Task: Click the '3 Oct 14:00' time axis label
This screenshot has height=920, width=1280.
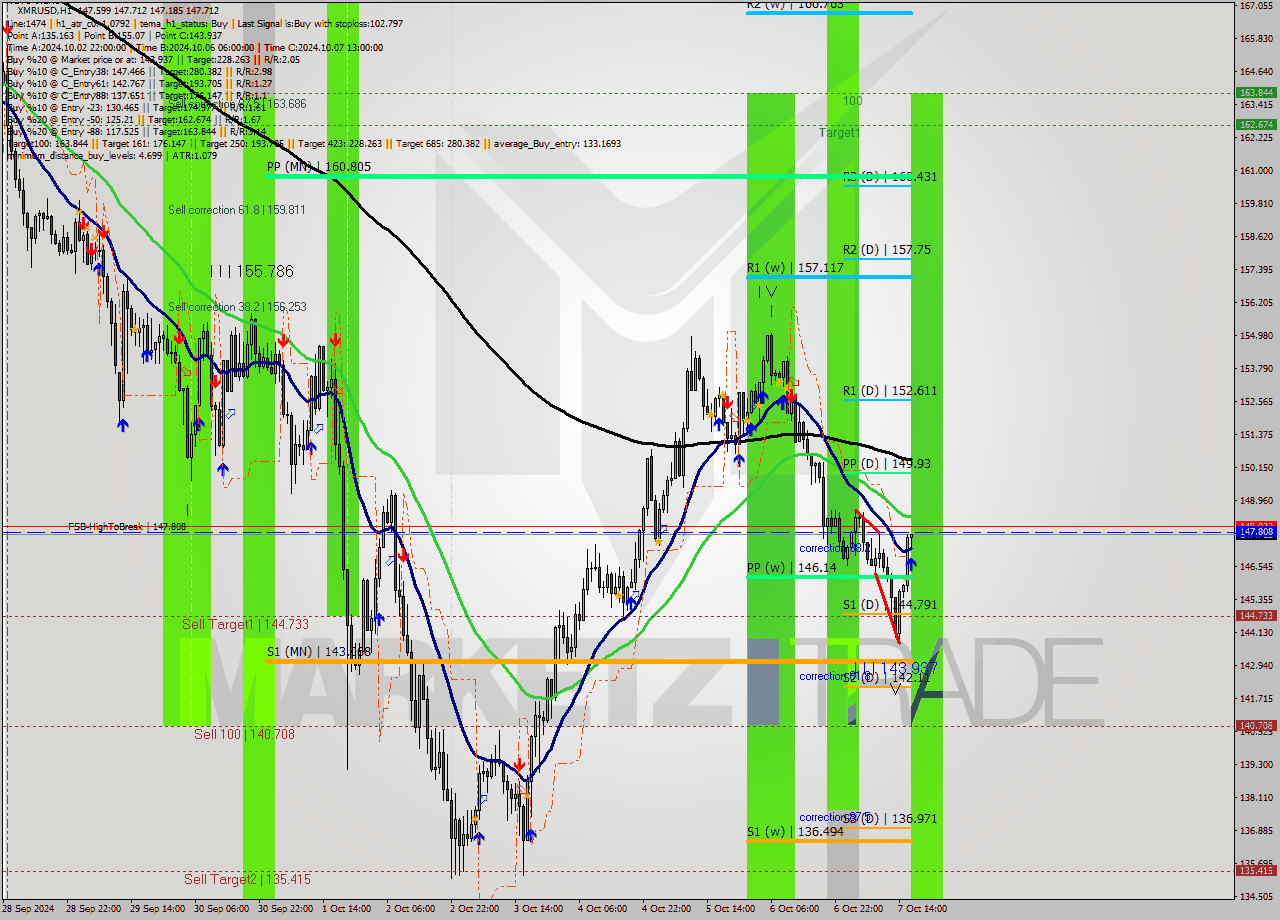Action: coord(538,909)
